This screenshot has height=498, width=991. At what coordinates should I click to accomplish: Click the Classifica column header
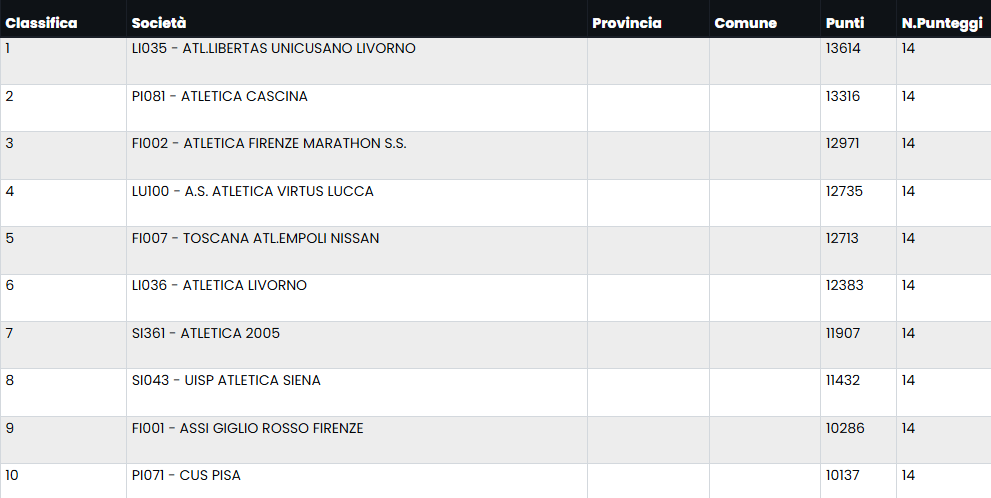pos(42,23)
